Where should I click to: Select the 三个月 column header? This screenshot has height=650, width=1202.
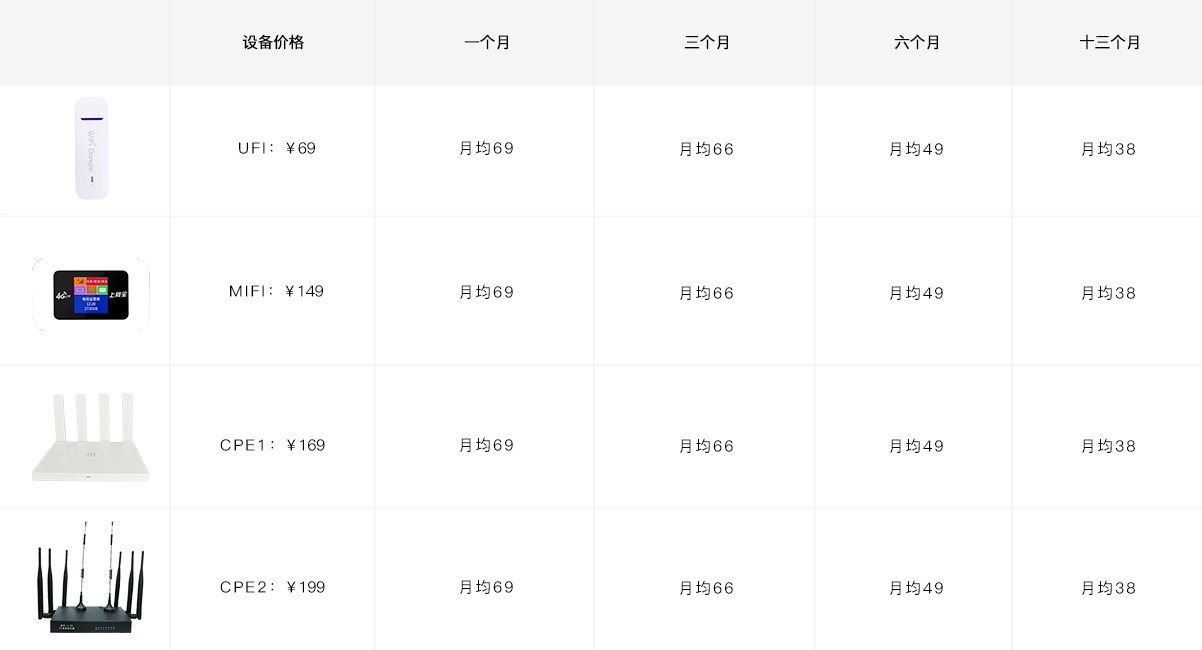pos(707,43)
